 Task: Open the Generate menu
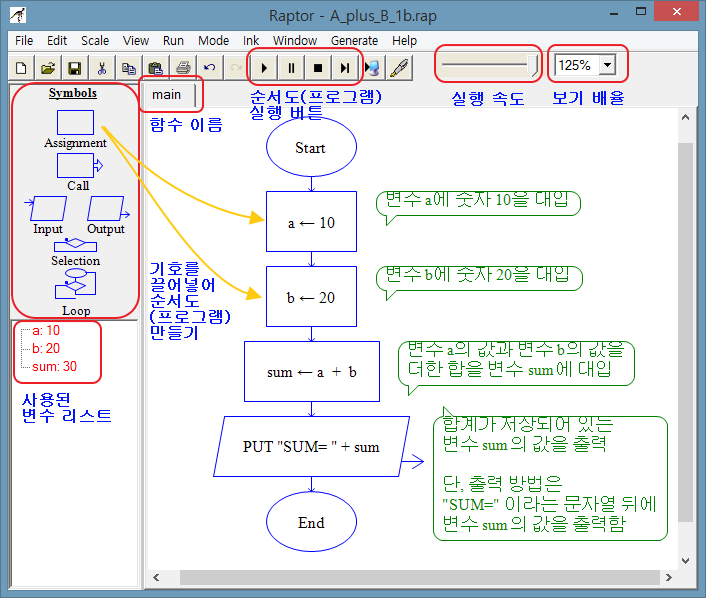click(x=354, y=41)
